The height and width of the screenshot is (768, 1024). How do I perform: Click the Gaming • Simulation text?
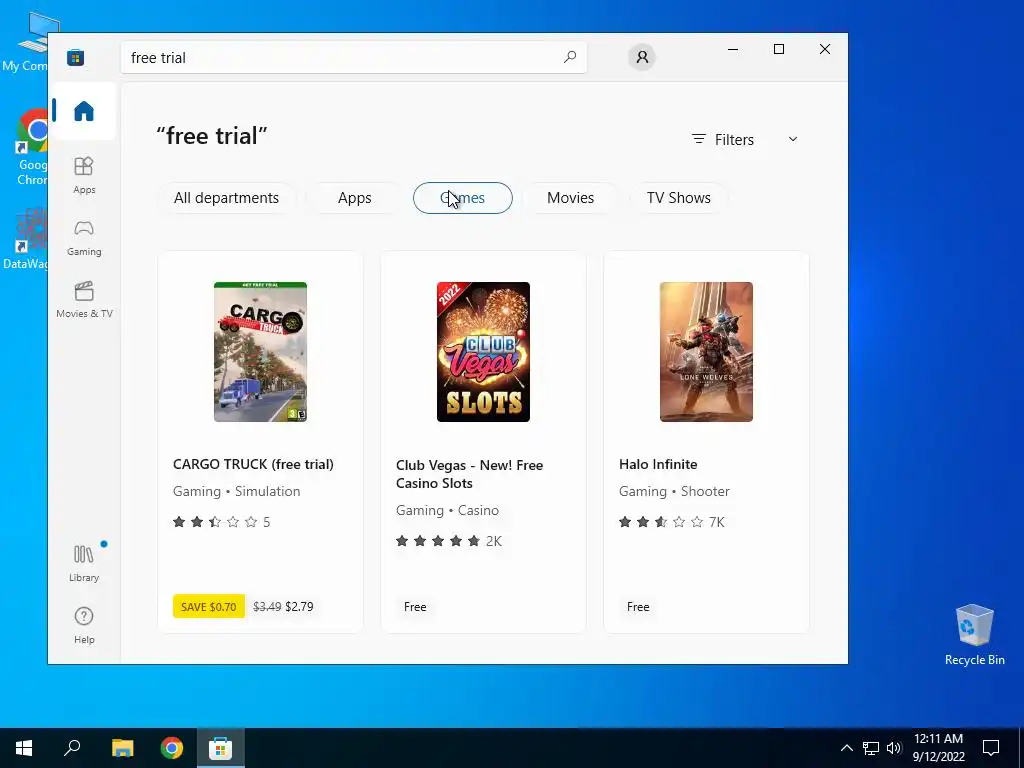[236, 491]
